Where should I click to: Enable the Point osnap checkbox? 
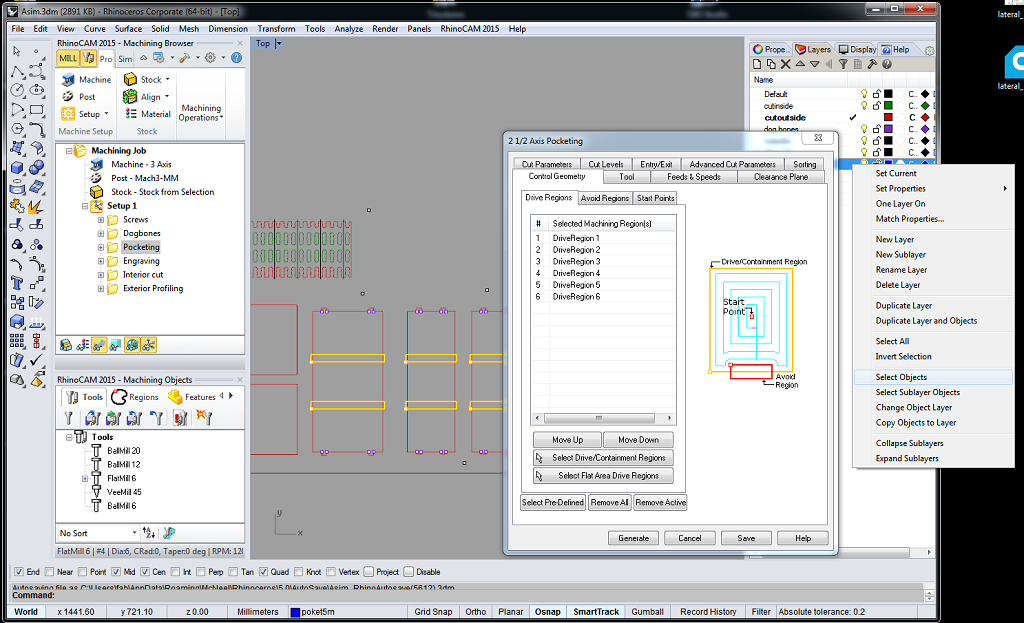[x=82, y=572]
